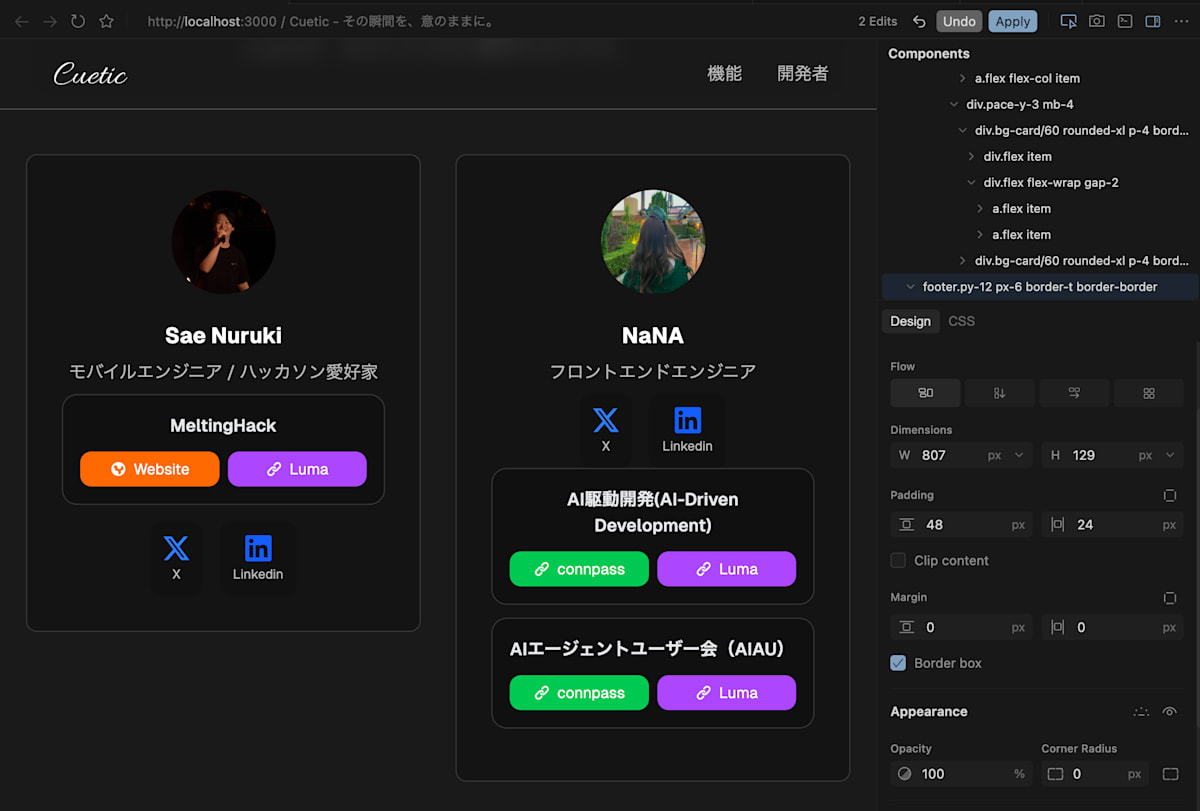Click NaNA's X social icon

pyautogui.click(x=605, y=430)
